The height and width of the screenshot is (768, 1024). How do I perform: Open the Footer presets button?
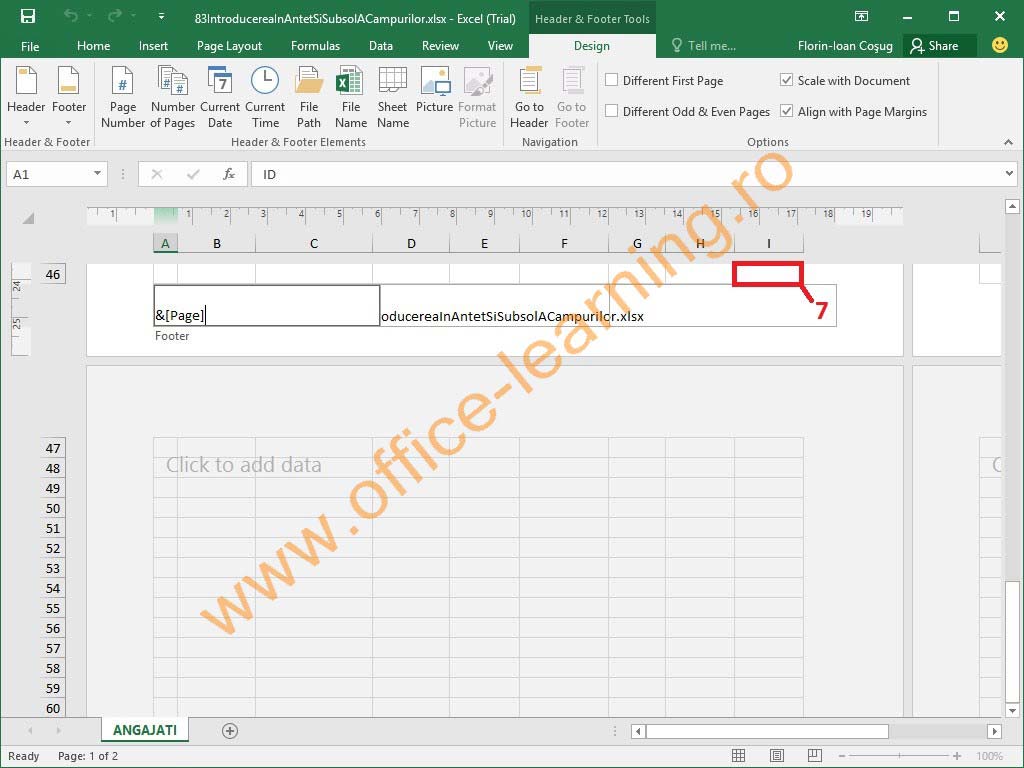69,97
